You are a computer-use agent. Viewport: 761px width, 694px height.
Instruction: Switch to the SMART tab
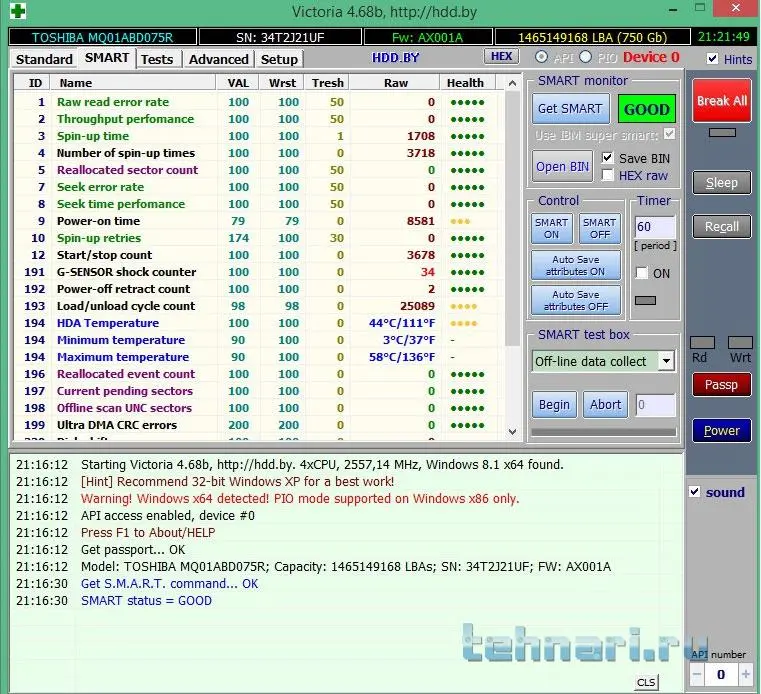click(x=107, y=58)
